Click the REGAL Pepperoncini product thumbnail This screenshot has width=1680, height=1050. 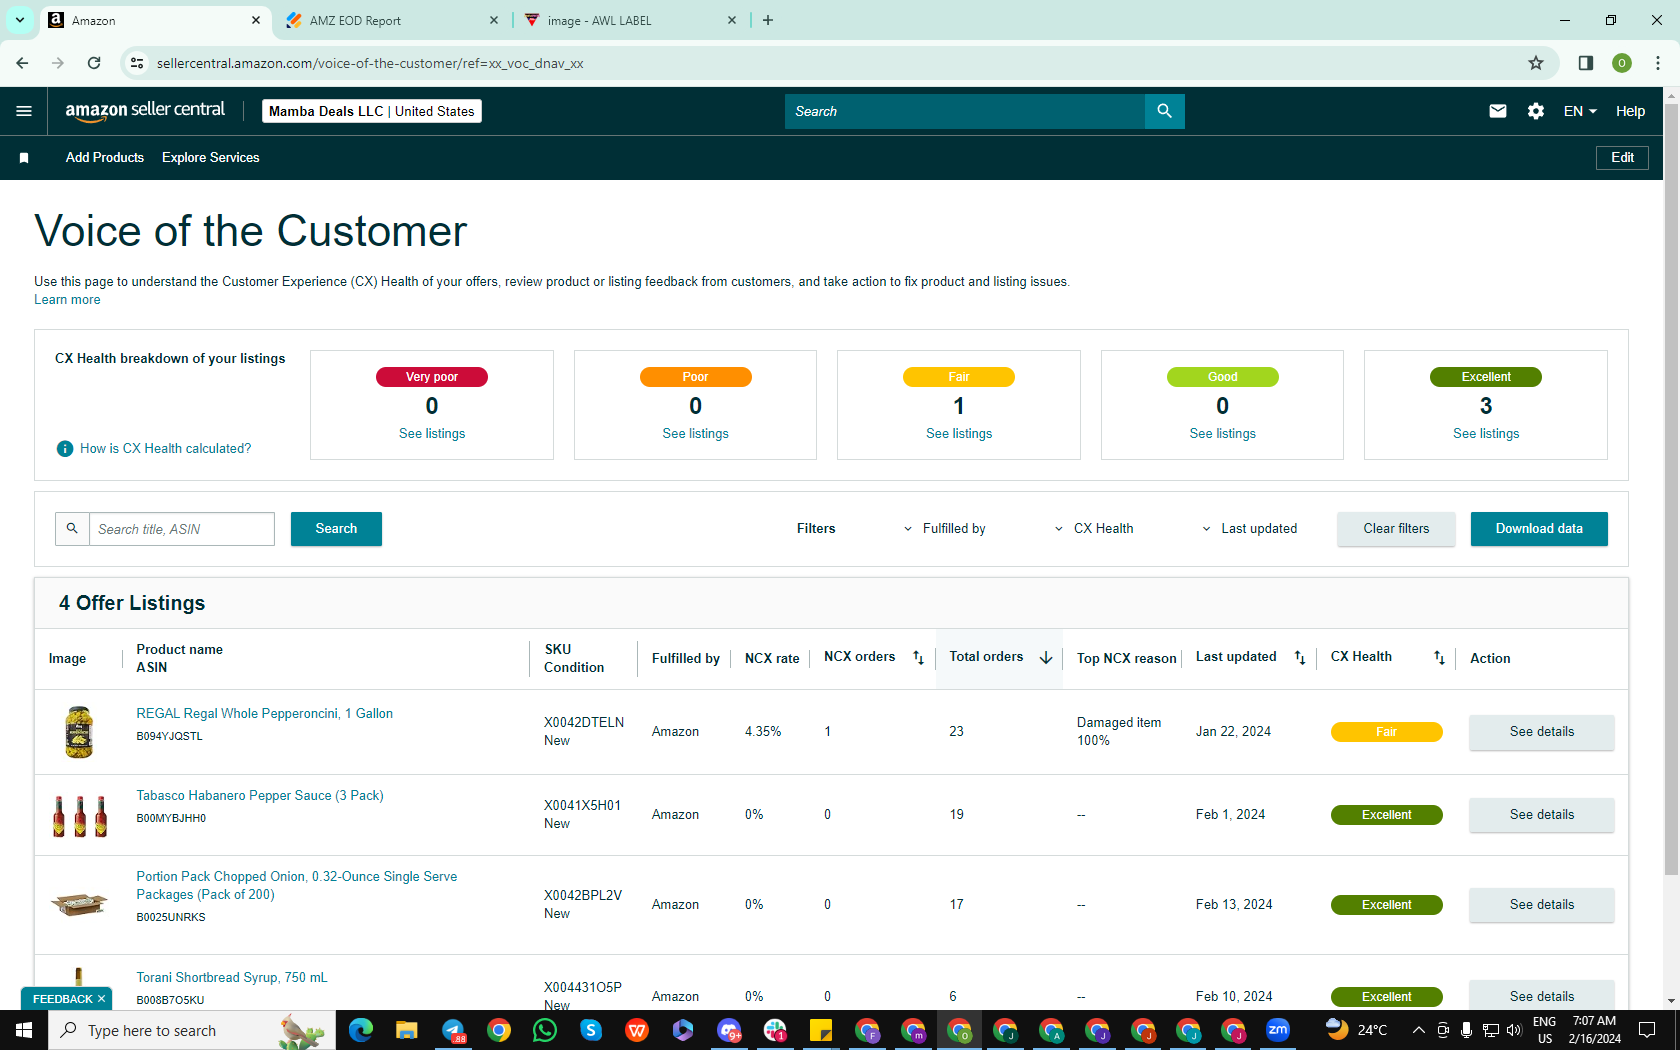tap(79, 732)
